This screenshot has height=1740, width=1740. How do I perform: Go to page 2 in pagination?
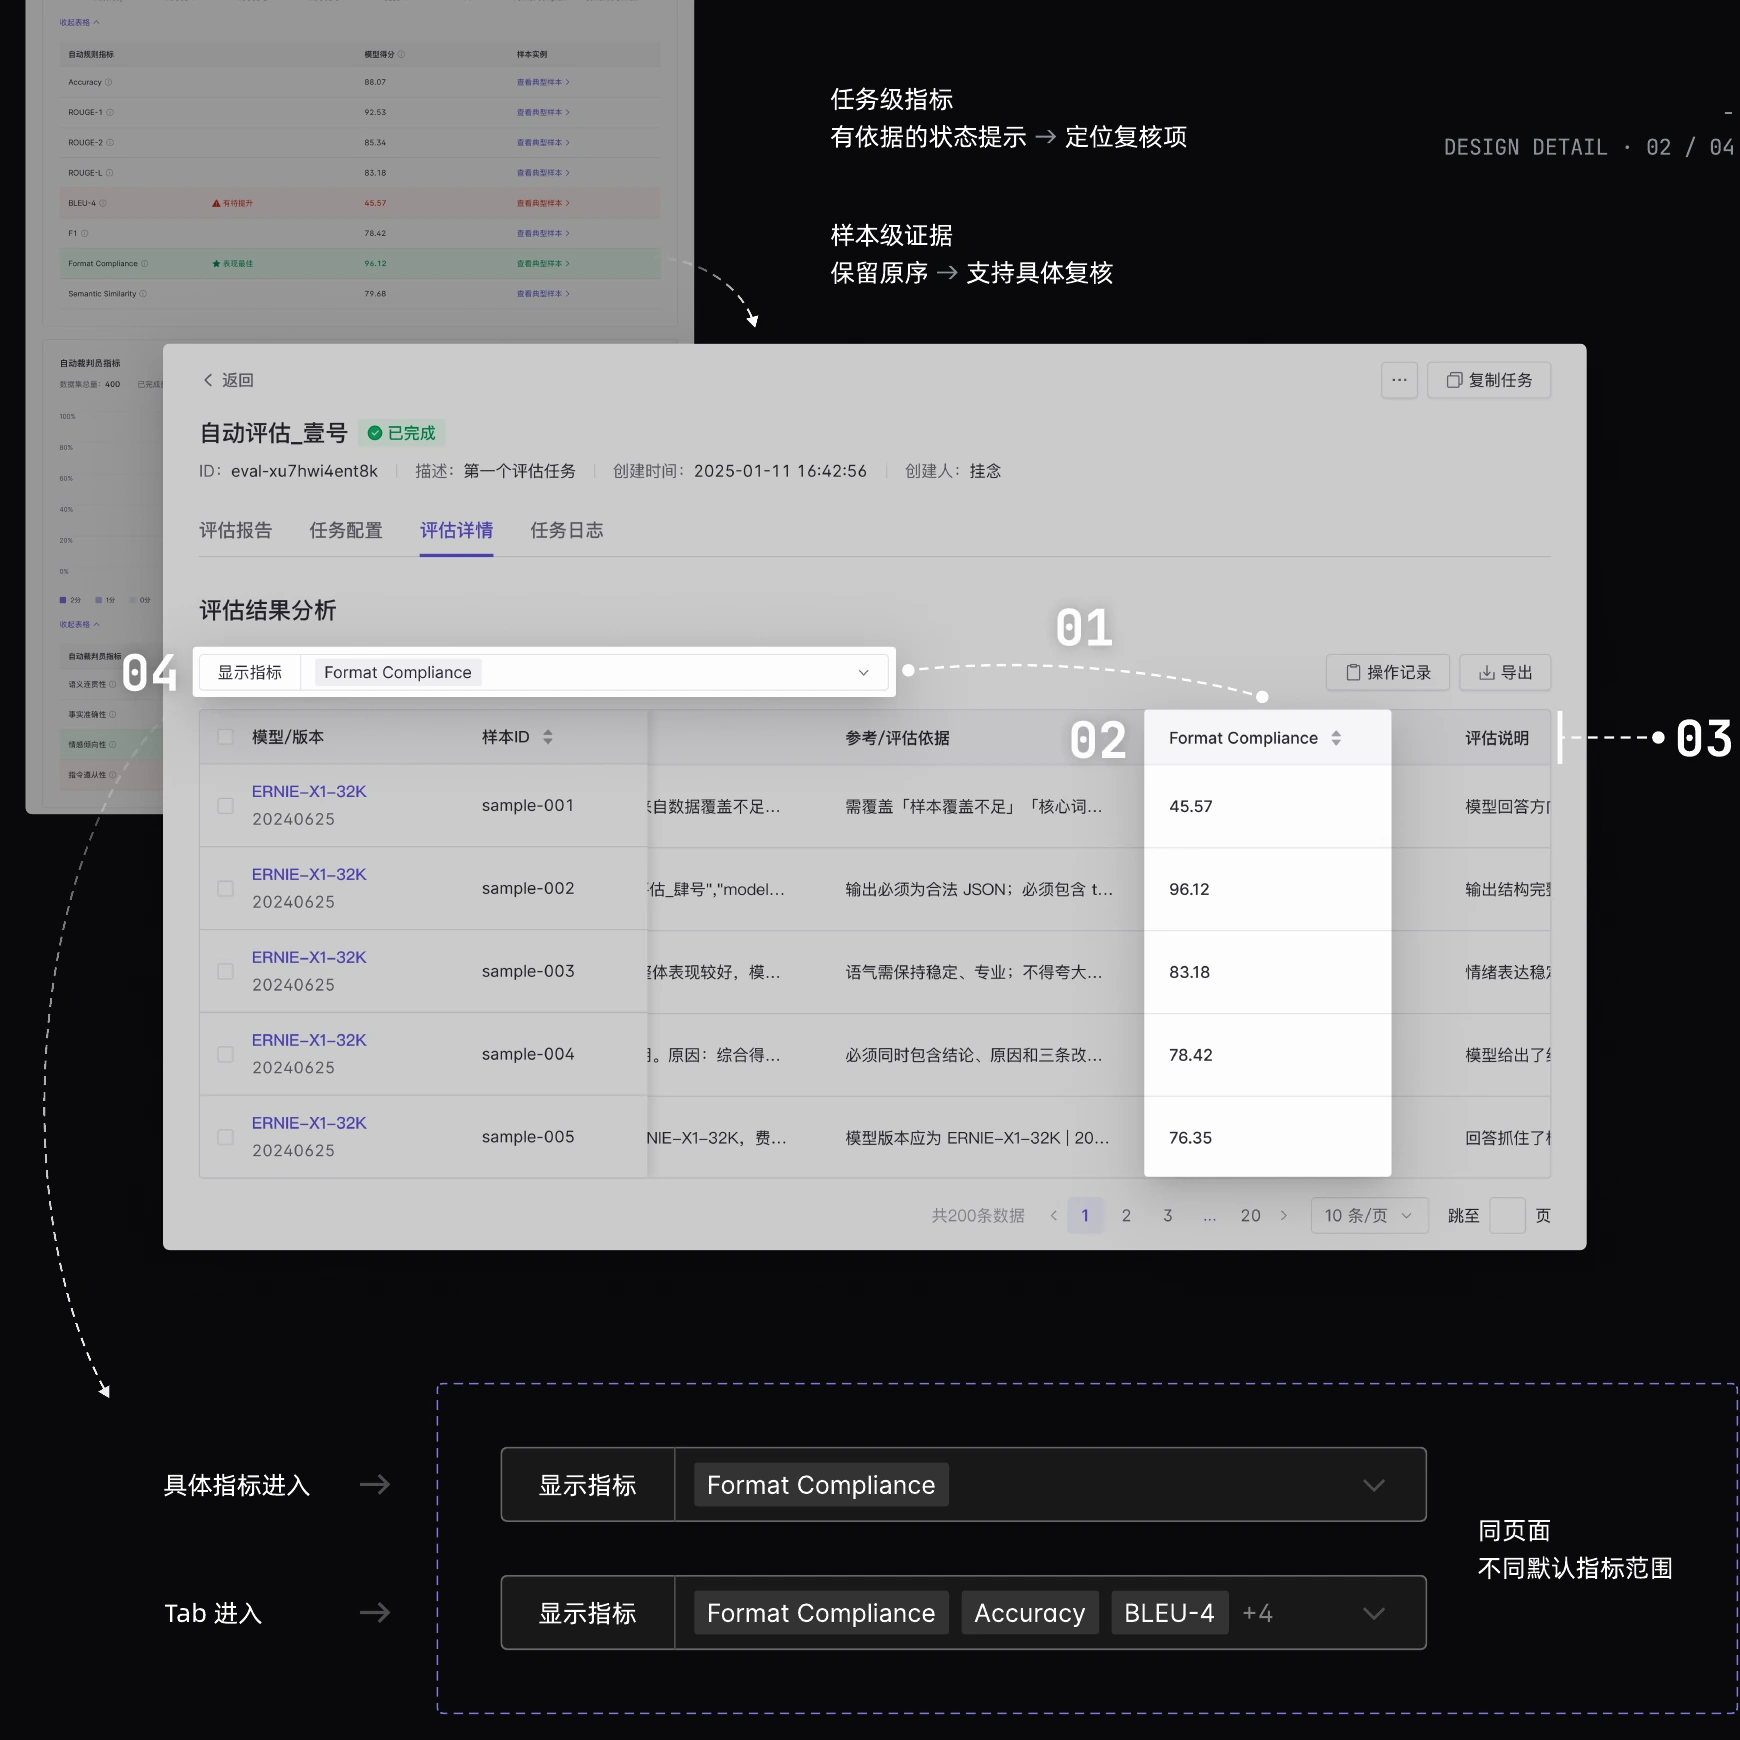click(1126, 1215)
